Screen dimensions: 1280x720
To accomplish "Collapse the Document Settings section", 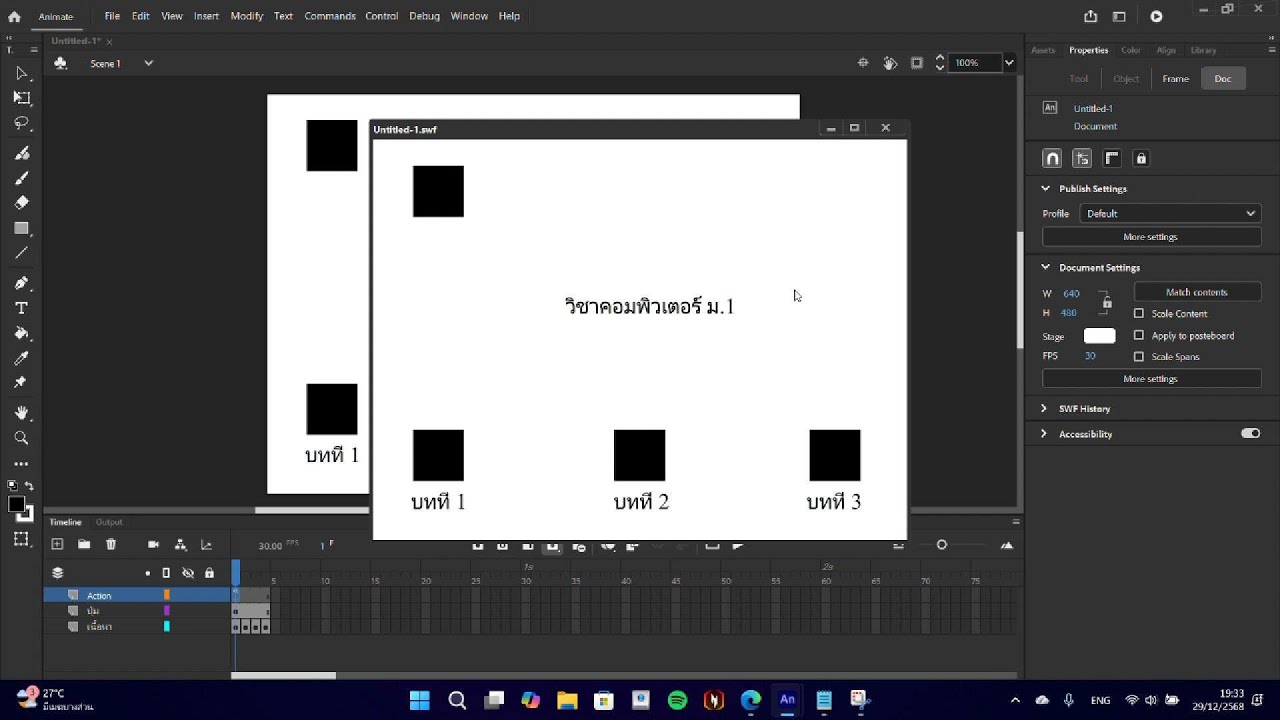I will point(1046,267).
